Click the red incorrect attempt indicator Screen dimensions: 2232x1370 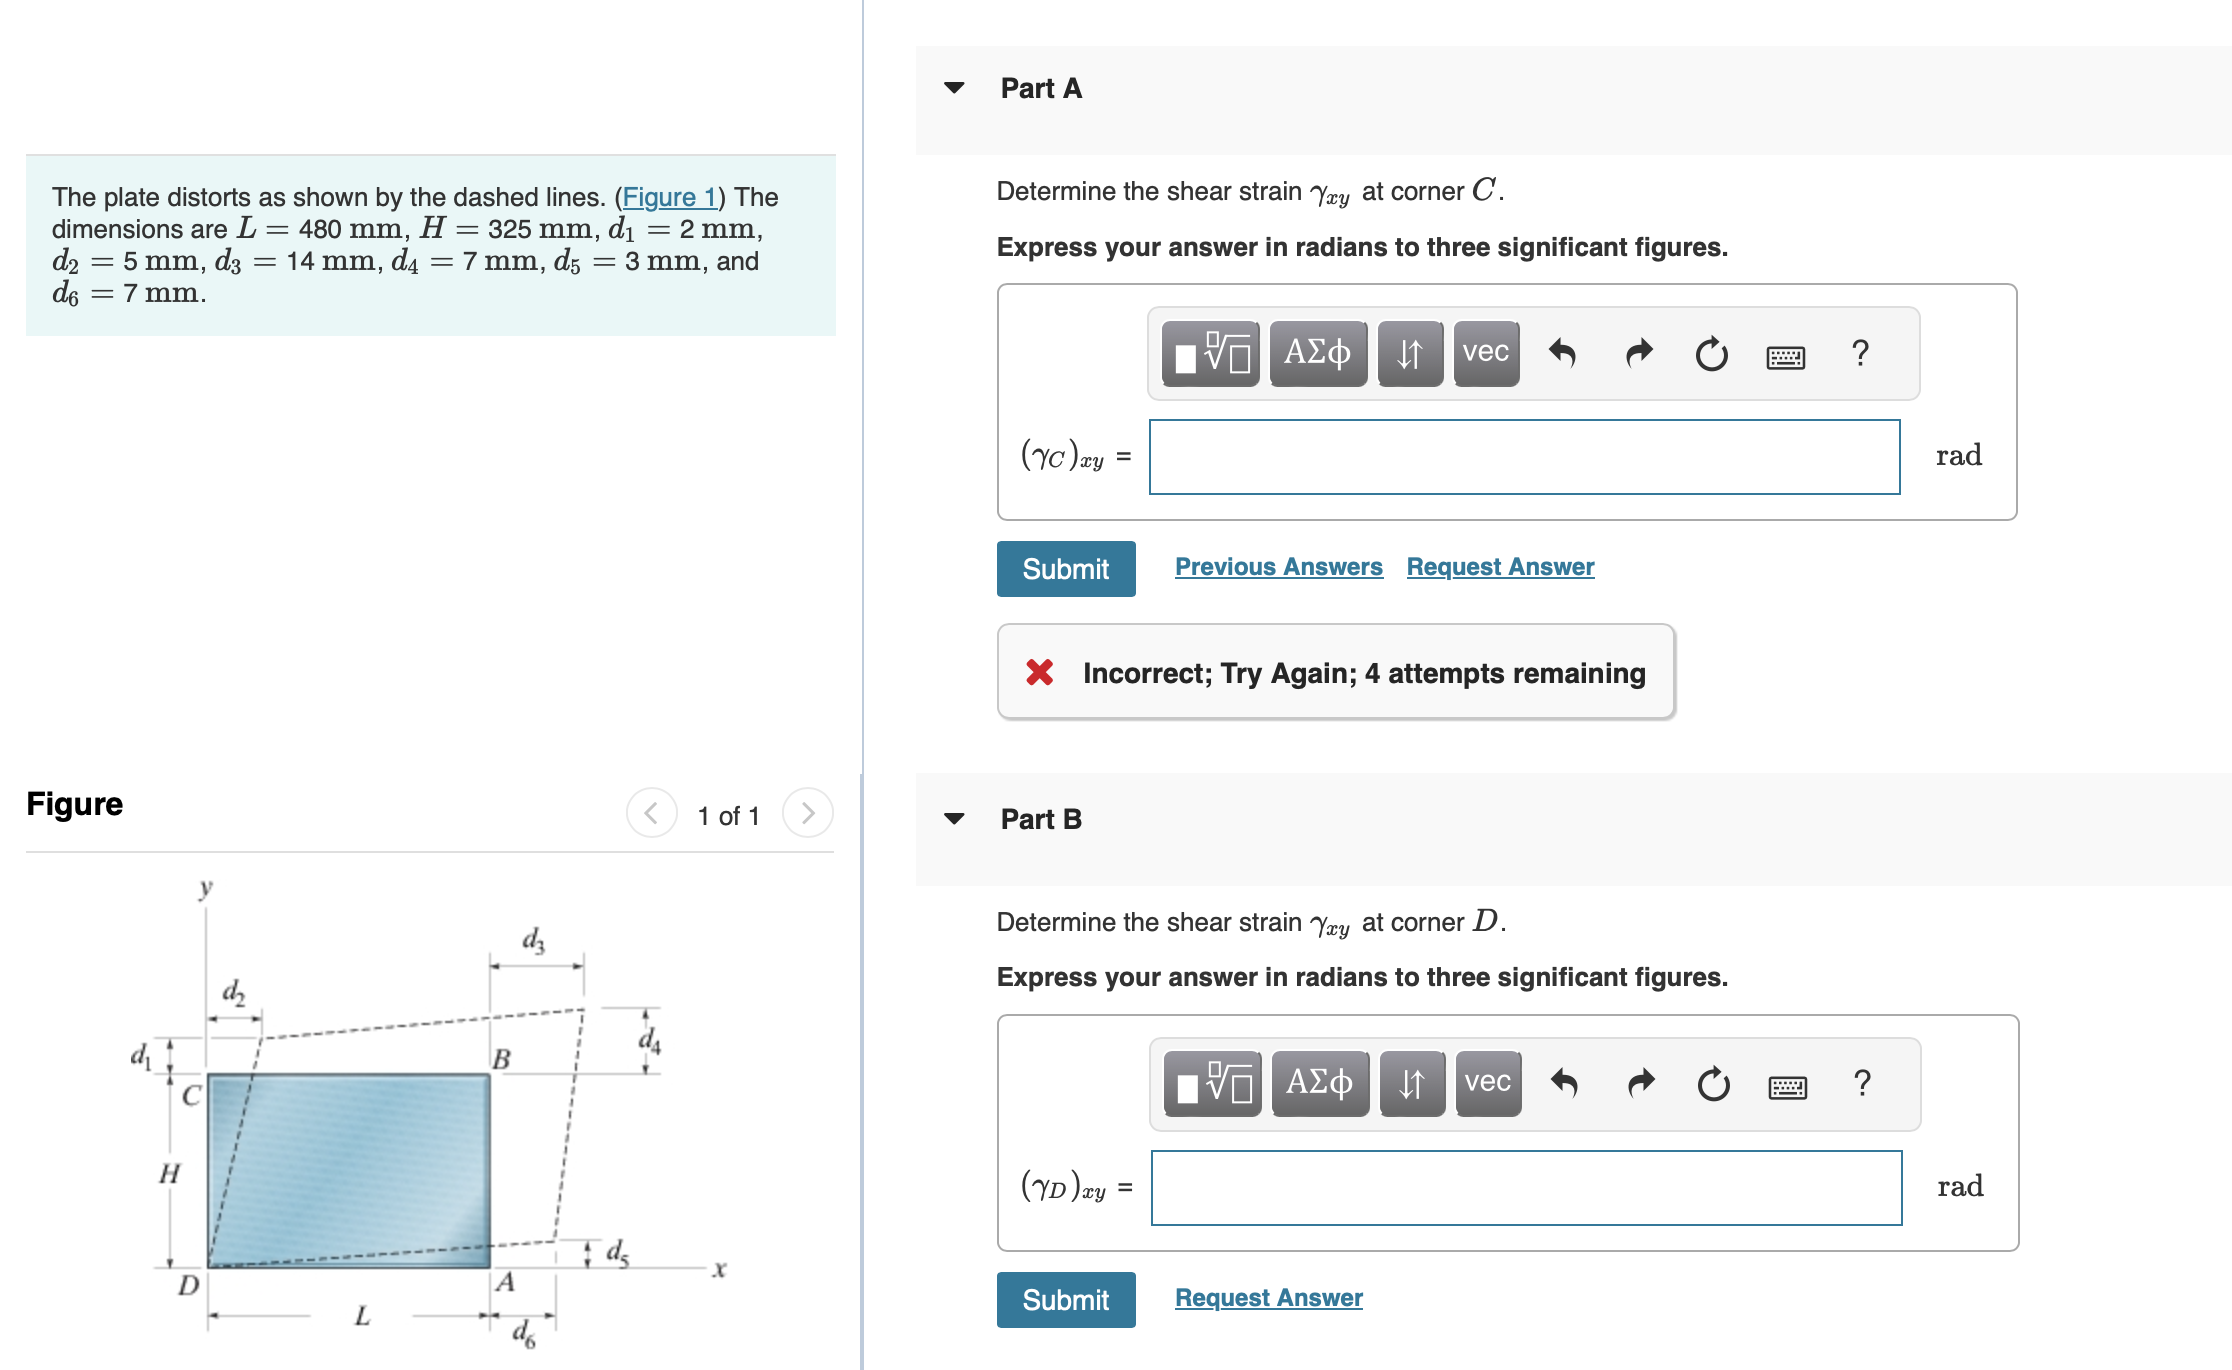pos(1040,672)
